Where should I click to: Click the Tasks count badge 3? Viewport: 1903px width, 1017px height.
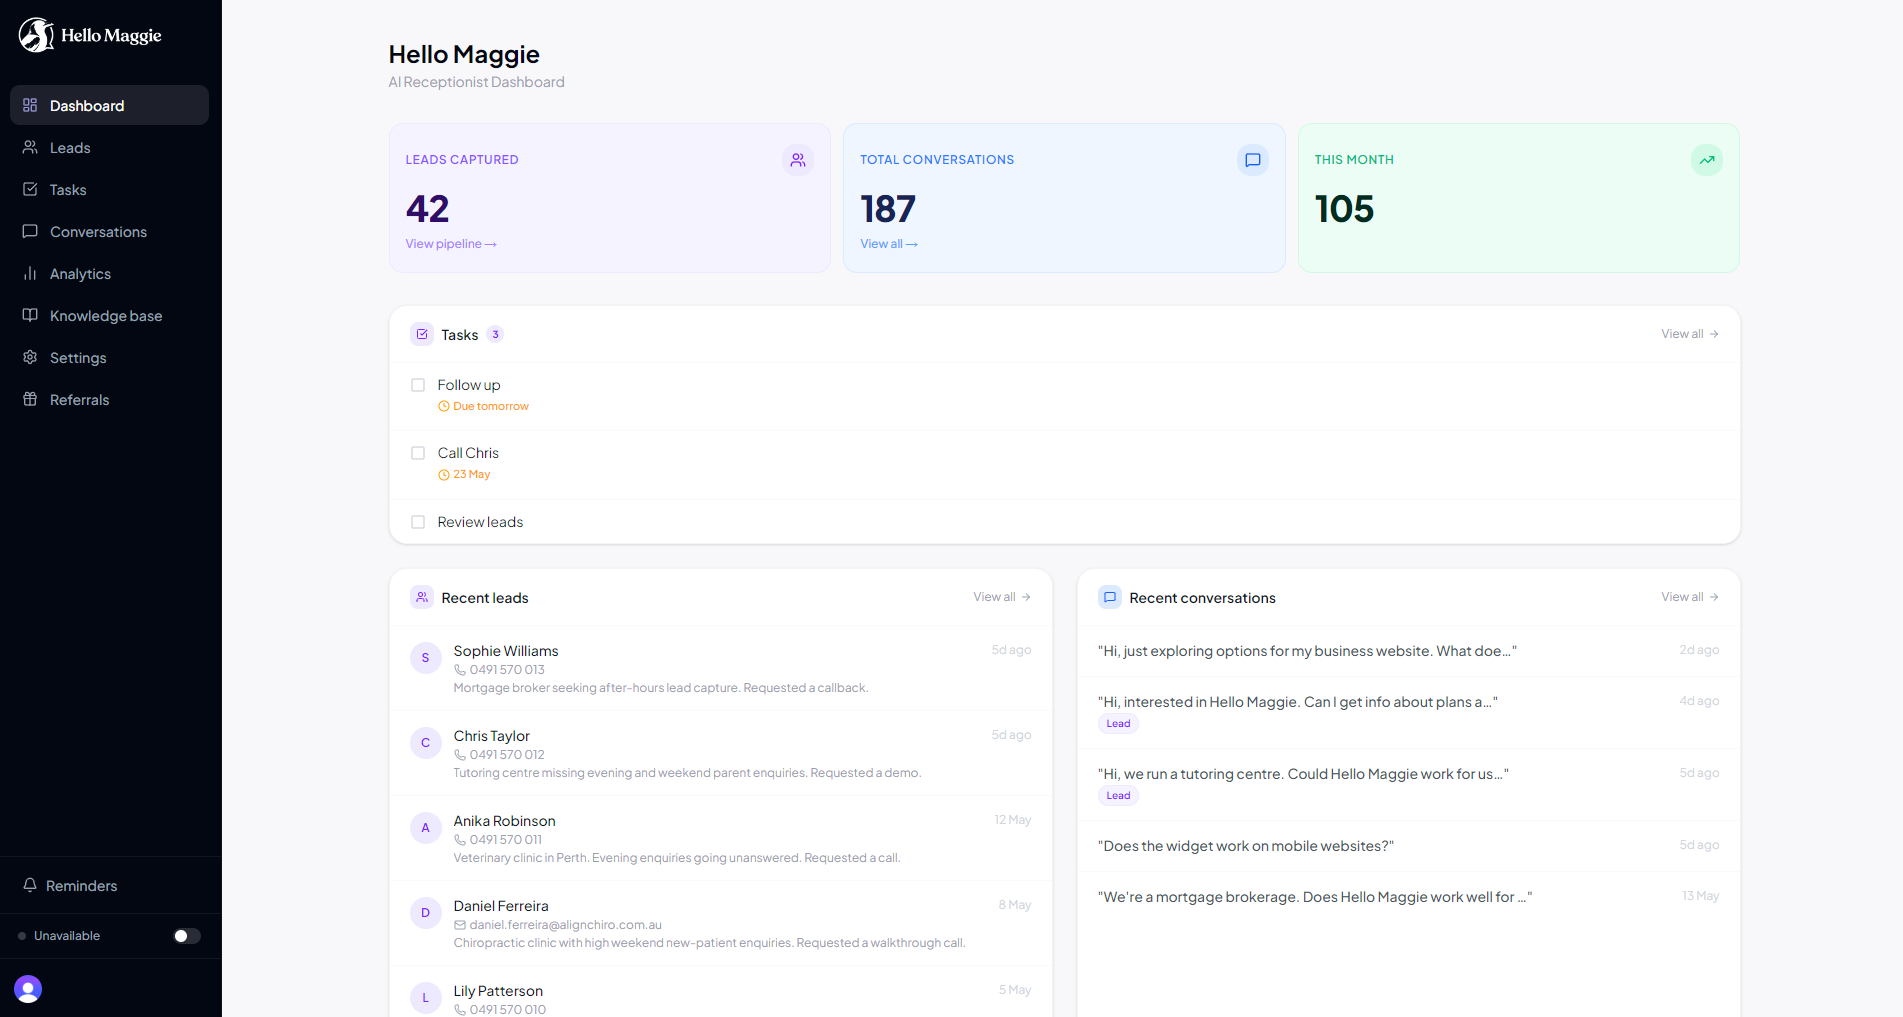[495, 334]
